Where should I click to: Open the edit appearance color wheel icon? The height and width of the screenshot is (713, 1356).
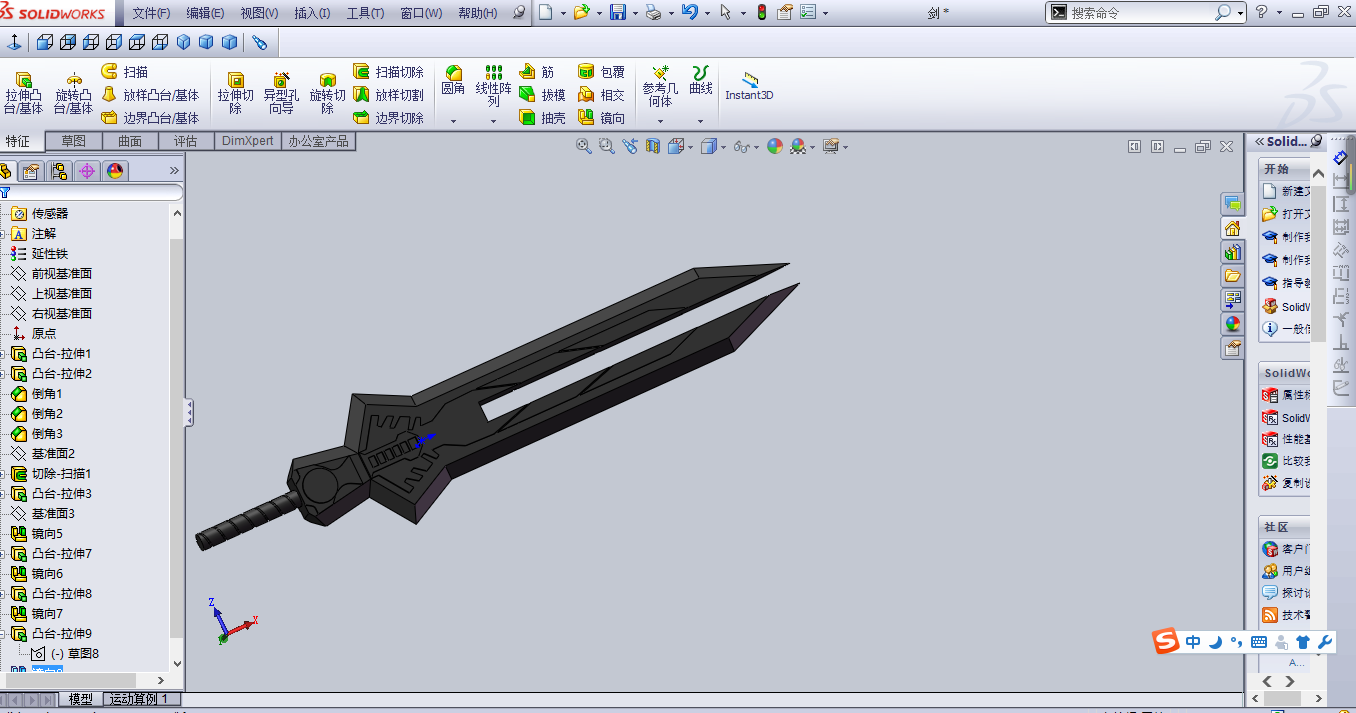tap(775, 146)
